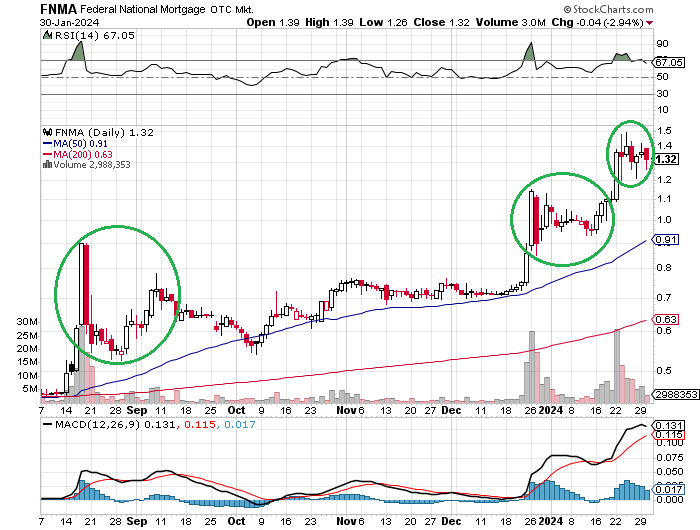
Task: Click the Federal National Mortgage company name
Action: tap(143, 9)
